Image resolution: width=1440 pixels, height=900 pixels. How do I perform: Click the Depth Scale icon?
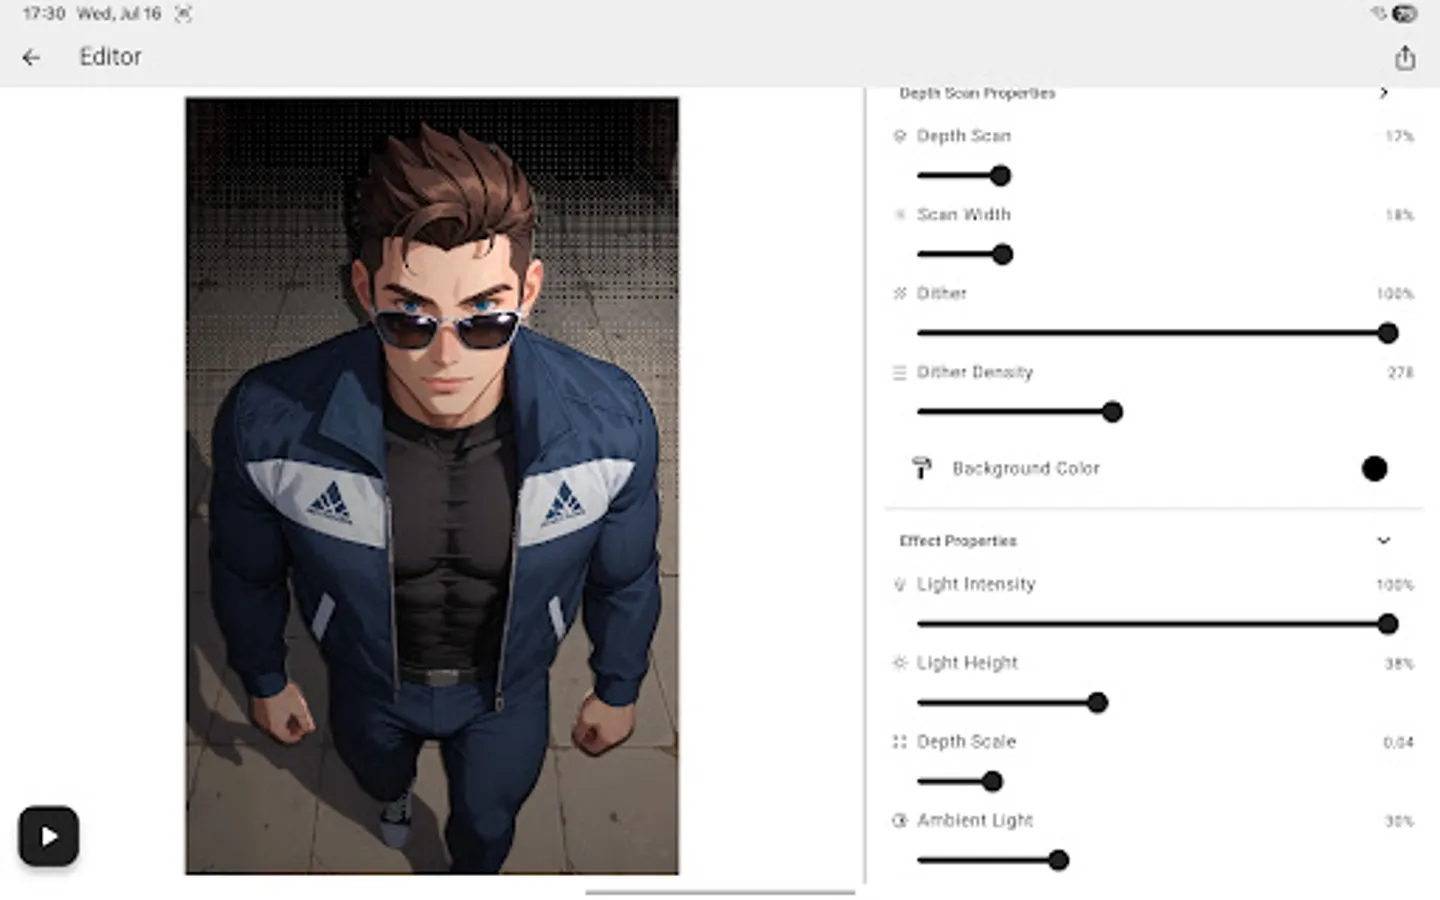[x=899, y=742]
